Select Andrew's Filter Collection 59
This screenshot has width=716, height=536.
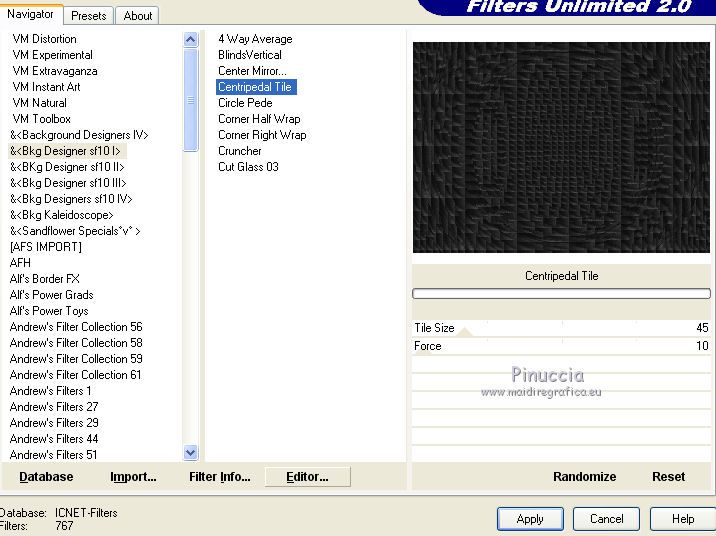click(76, 359)
